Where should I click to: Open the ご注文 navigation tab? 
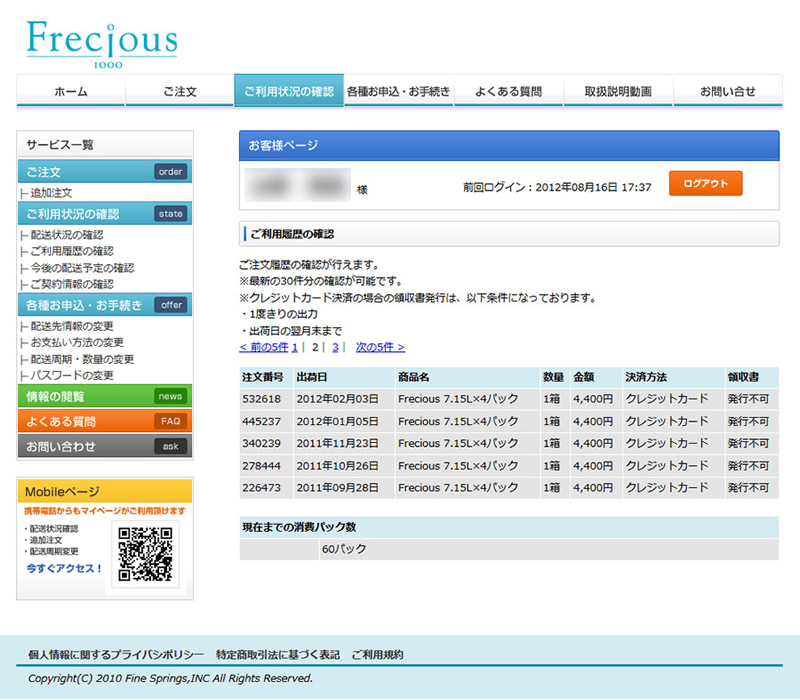click(180, 91)
